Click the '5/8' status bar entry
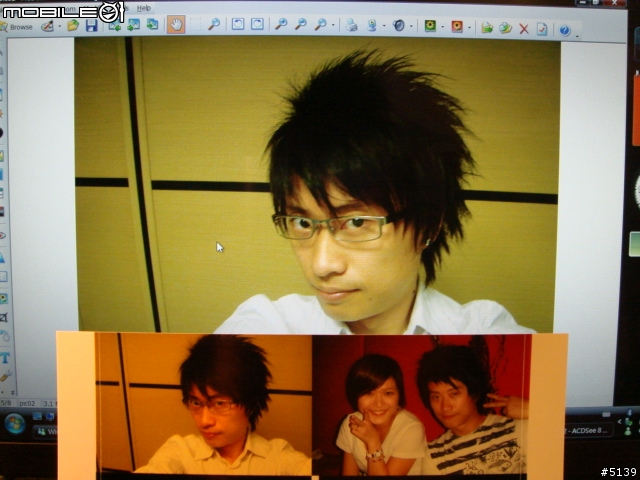This screenshot has width=640, height=480. pos(6,403)
